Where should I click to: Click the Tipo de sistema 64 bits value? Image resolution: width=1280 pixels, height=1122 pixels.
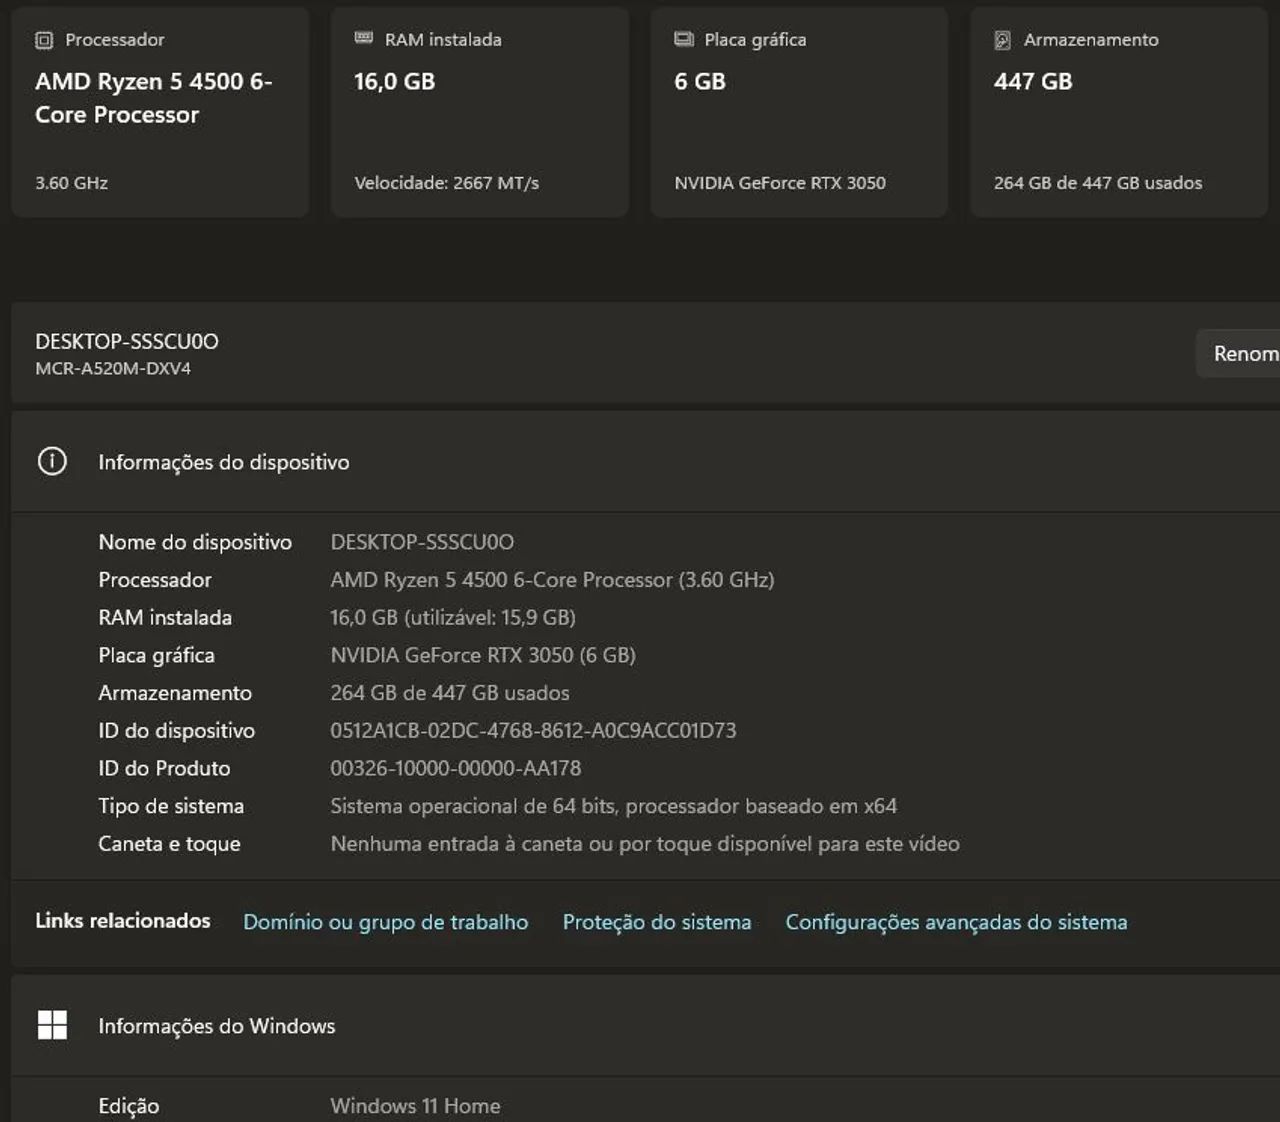coord(614,806)
